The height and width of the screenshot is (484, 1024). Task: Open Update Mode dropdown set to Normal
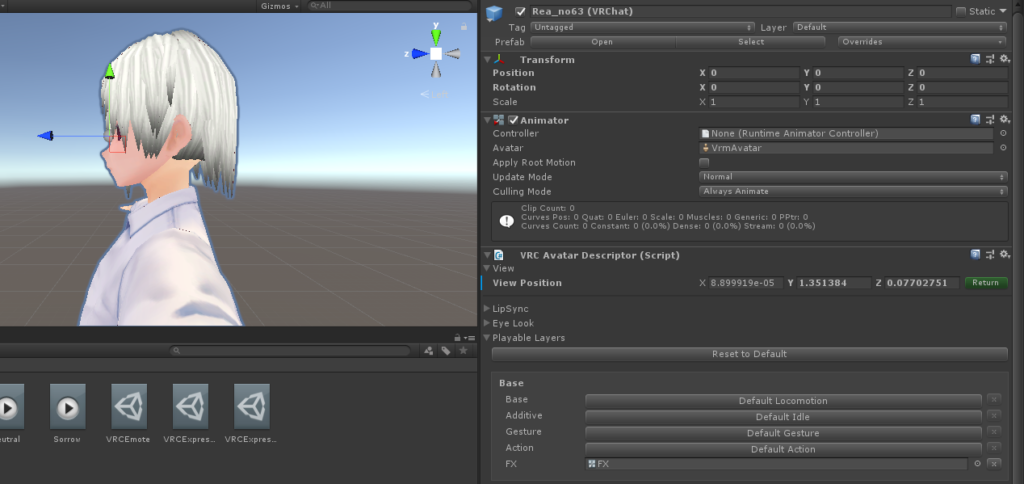point(853,177)
